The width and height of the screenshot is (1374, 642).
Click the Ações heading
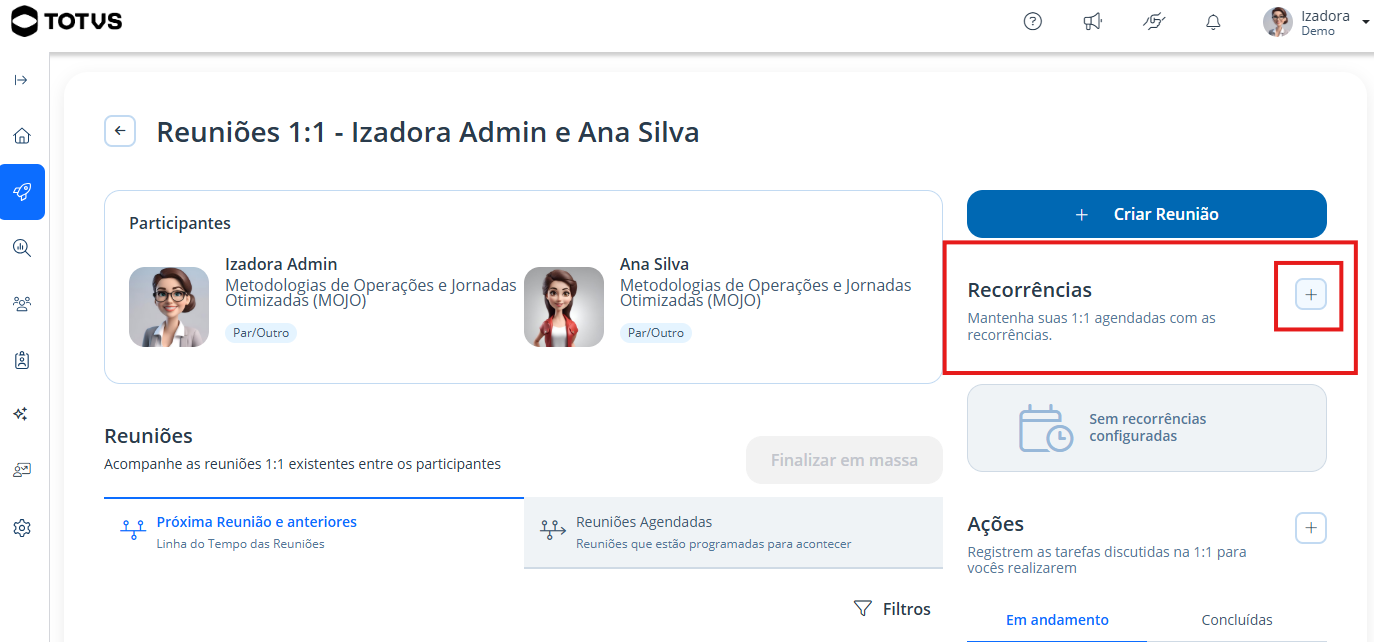point(996,524)
